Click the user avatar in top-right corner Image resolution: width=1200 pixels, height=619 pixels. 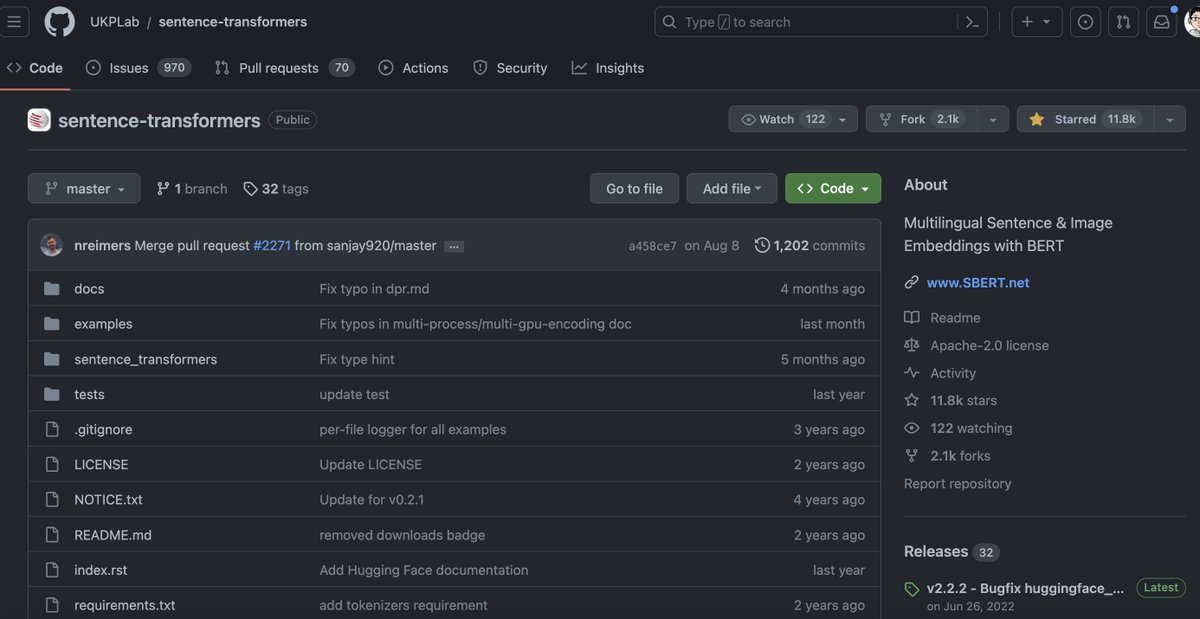point(1193,22)
